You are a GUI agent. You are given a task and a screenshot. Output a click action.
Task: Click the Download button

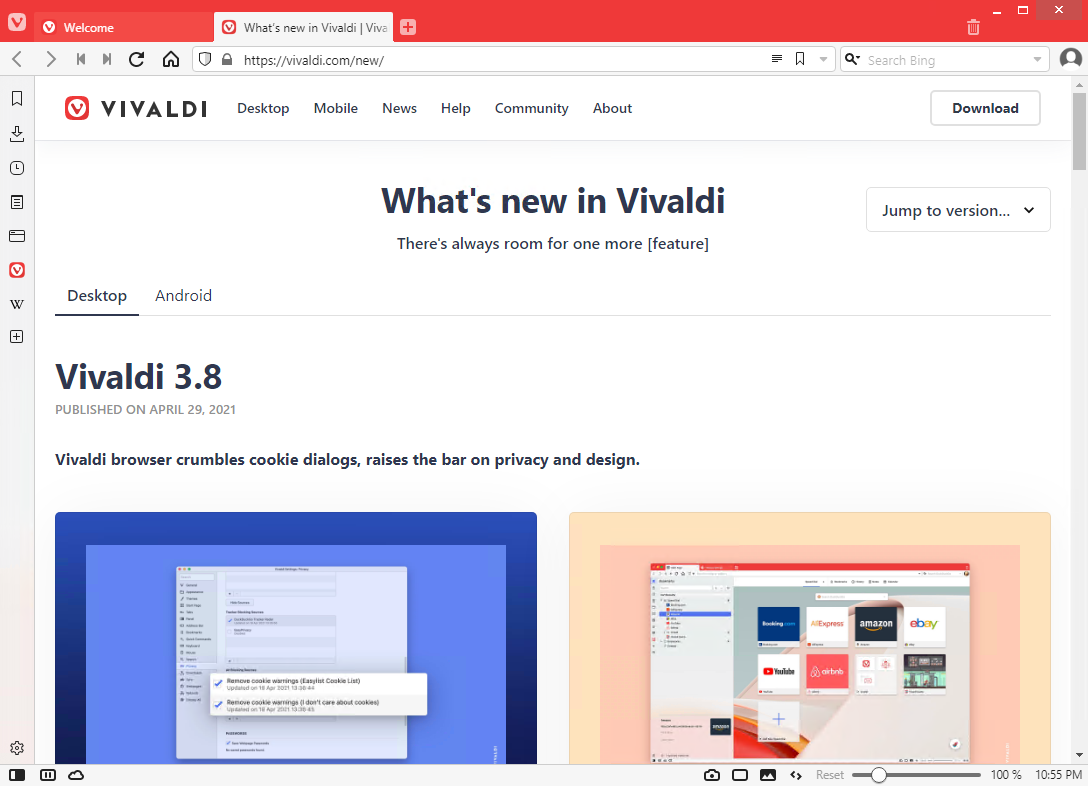click(985, 108)
